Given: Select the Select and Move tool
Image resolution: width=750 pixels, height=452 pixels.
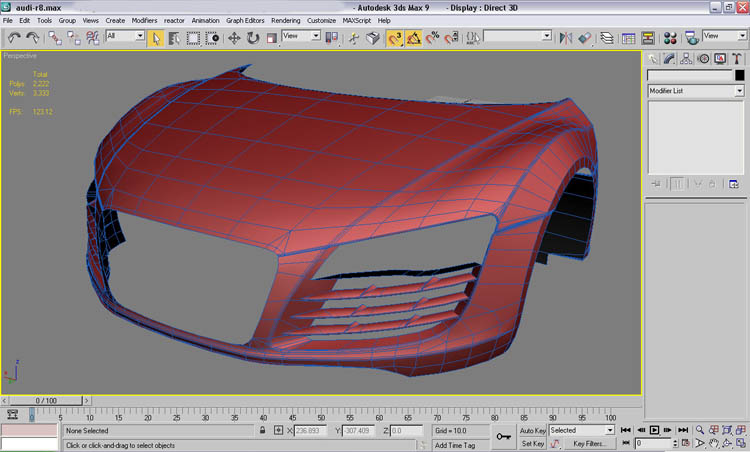Looking at the screenshot, I should (x=234, y=38).
